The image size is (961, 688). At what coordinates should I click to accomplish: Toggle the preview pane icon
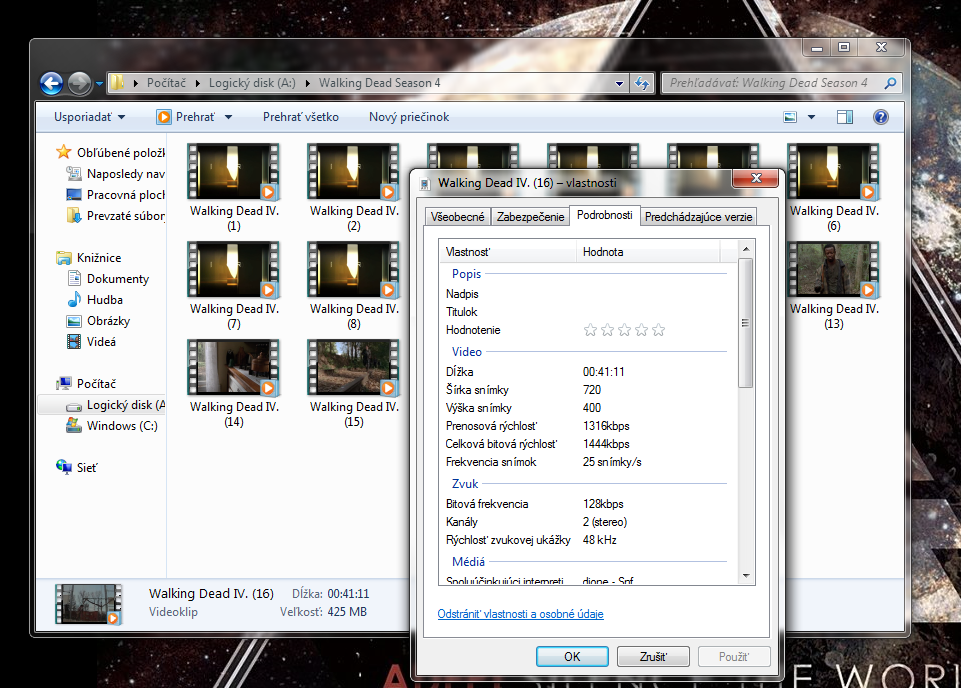[844, 117]
